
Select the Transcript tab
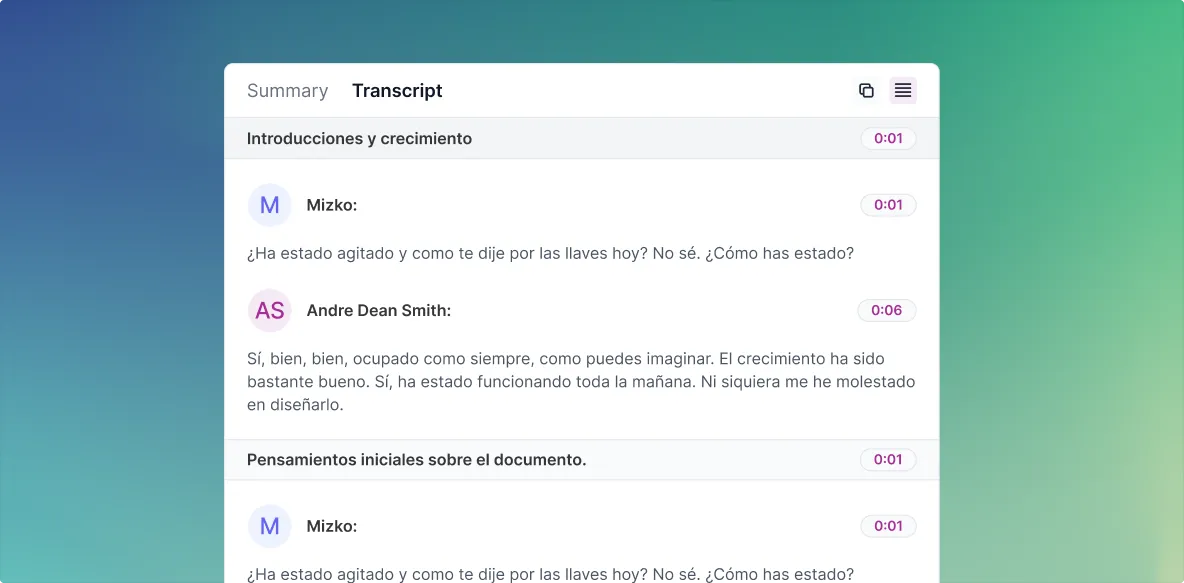(397, 91)
